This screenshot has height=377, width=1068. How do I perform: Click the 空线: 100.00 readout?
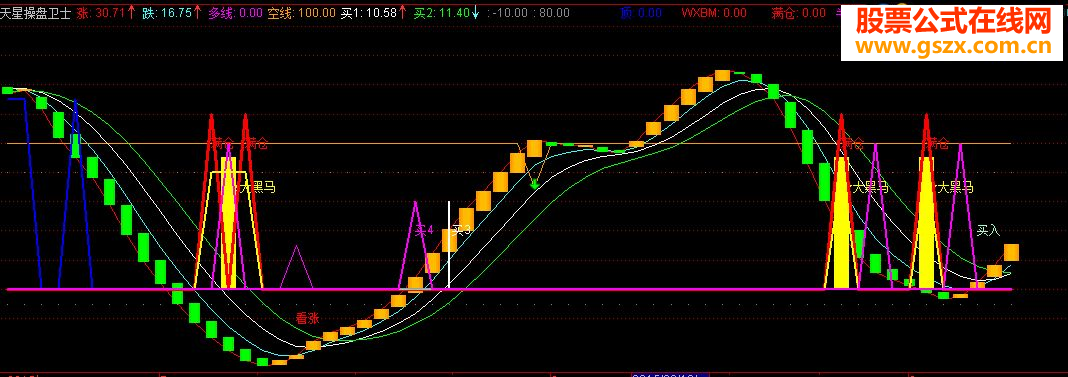[302, 12]
